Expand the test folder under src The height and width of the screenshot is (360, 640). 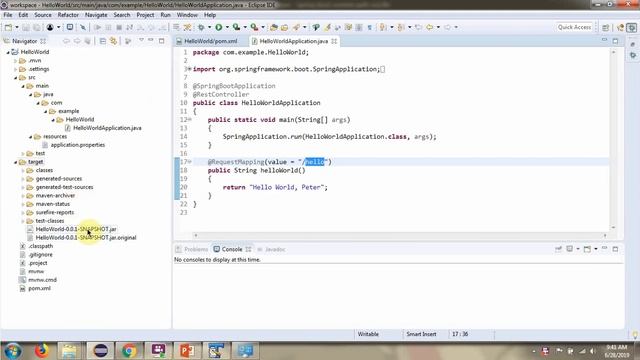pos(23,153)
